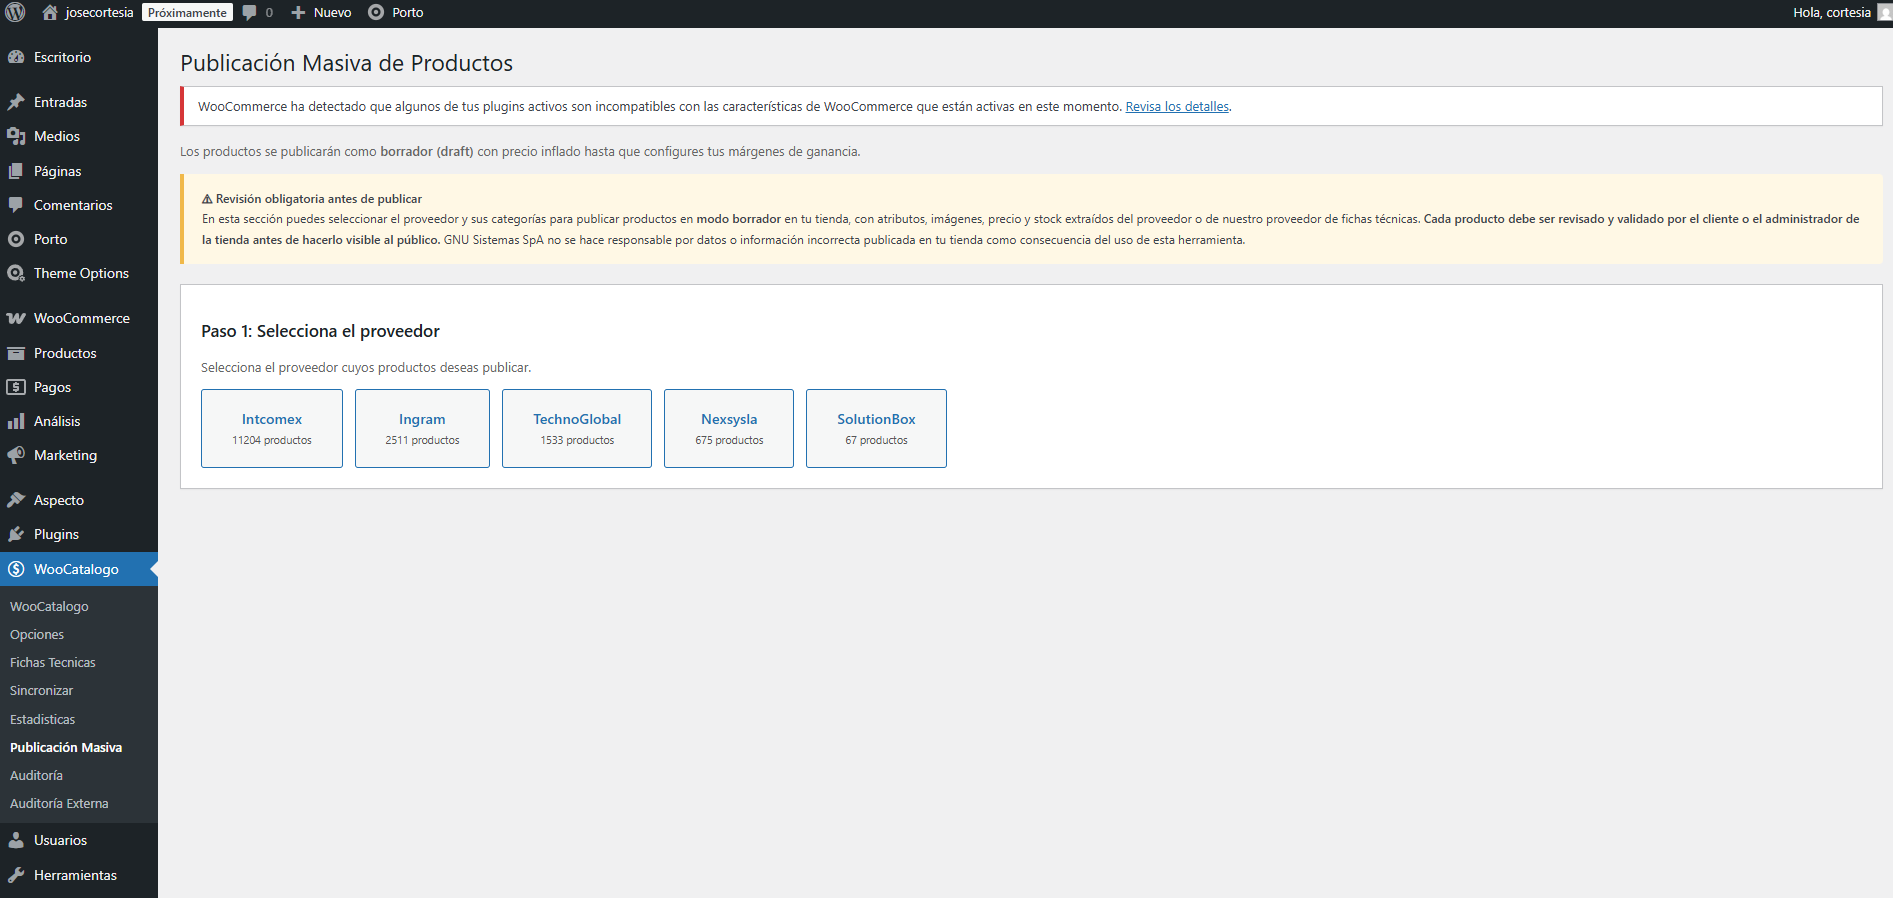Viewport: 1893px width, 898px height.
Task: Click the Entradas pushpin icon
Action: pyautogui.click(x=16, y=102)
